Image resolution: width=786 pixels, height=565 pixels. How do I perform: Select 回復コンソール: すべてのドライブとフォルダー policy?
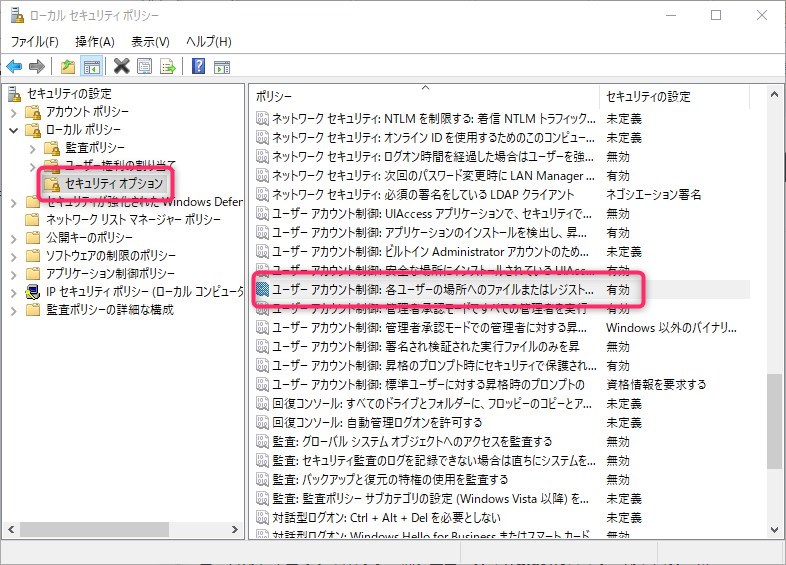click(502, 404)
